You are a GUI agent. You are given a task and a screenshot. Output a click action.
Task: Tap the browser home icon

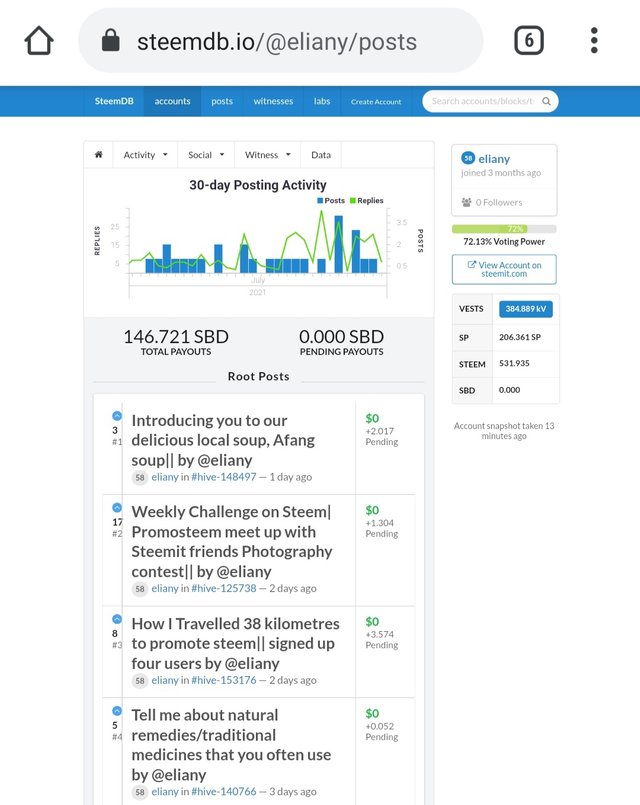(x=39, y=41)
